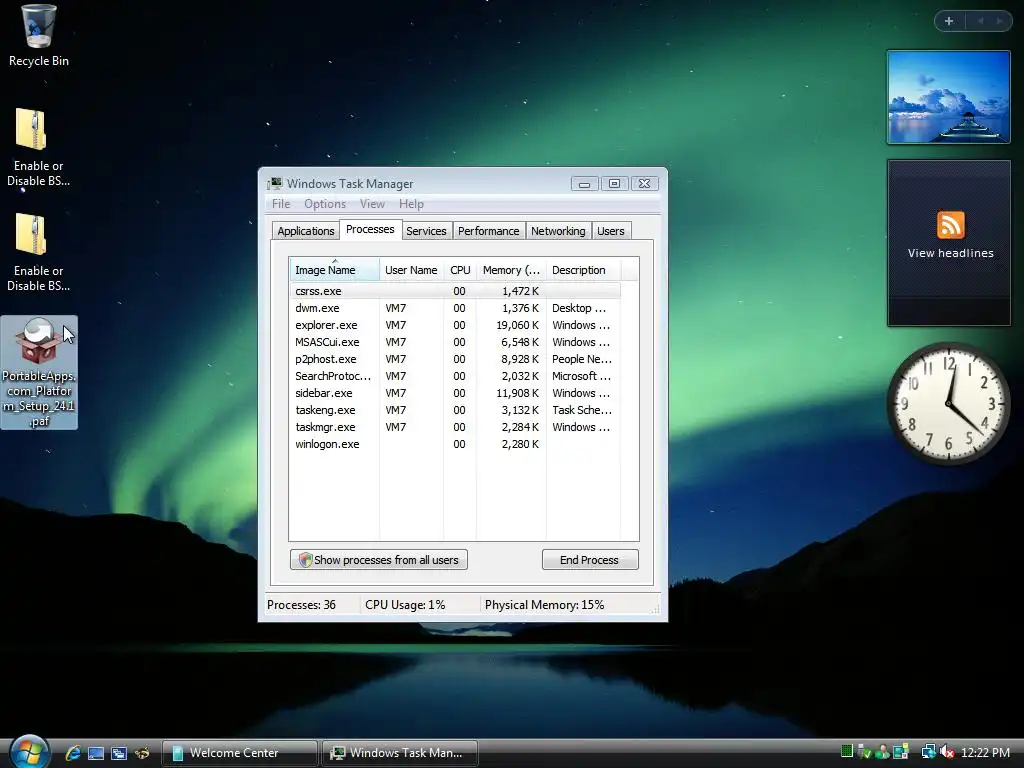Select the taskeng.exe process row
Screen dimensions: 1024x768
point(455,410)
